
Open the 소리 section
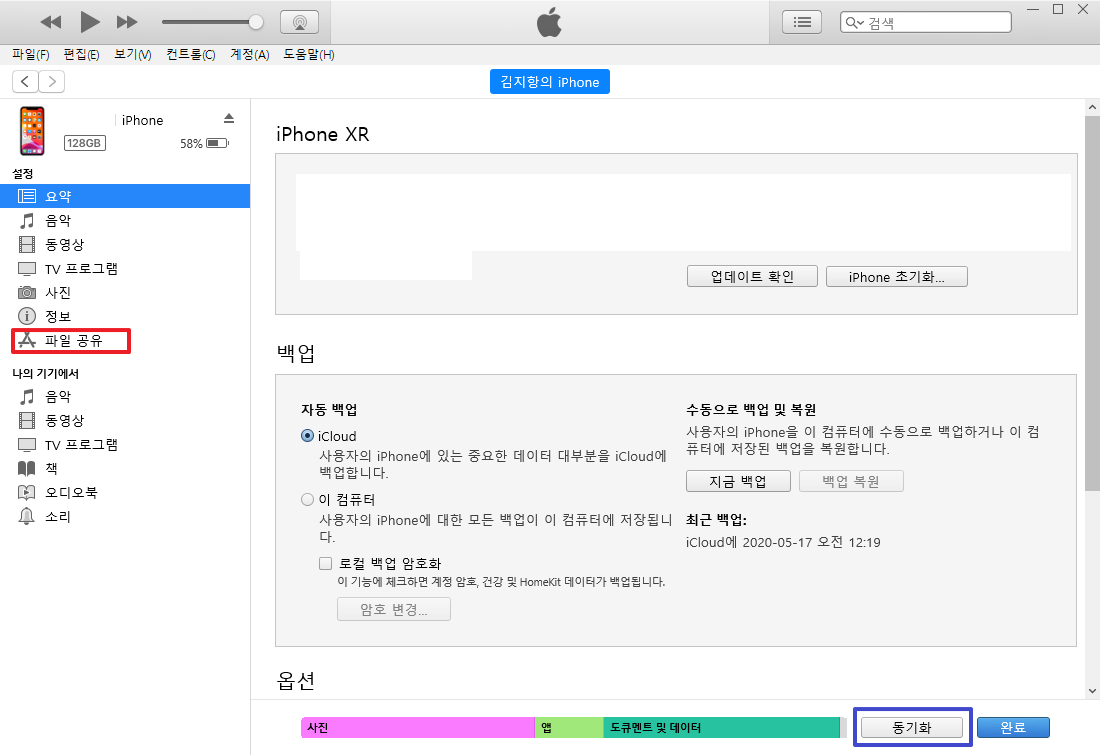(52, 516)
